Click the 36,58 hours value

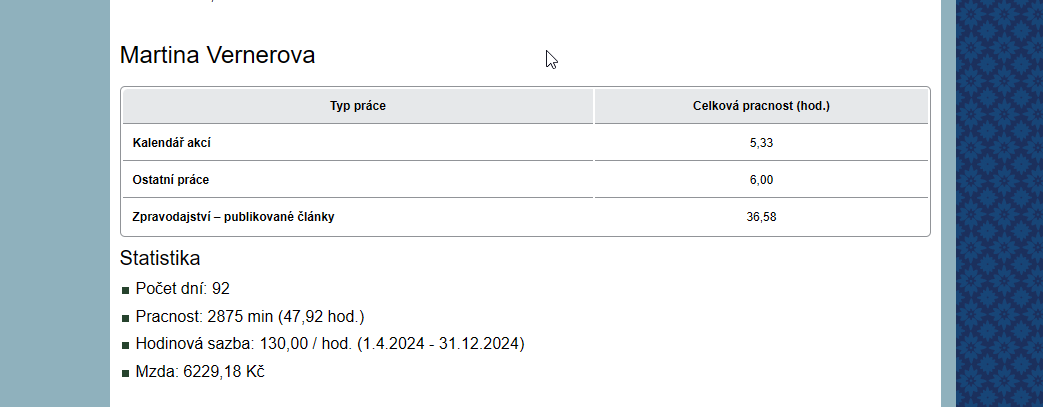761,216
